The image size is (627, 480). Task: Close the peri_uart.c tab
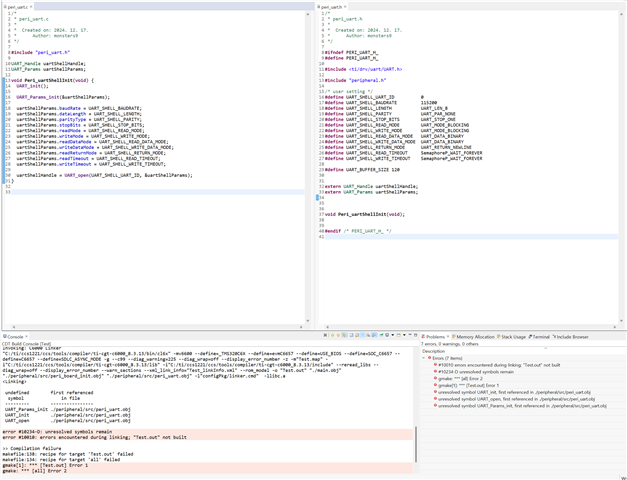coord(31,7)
